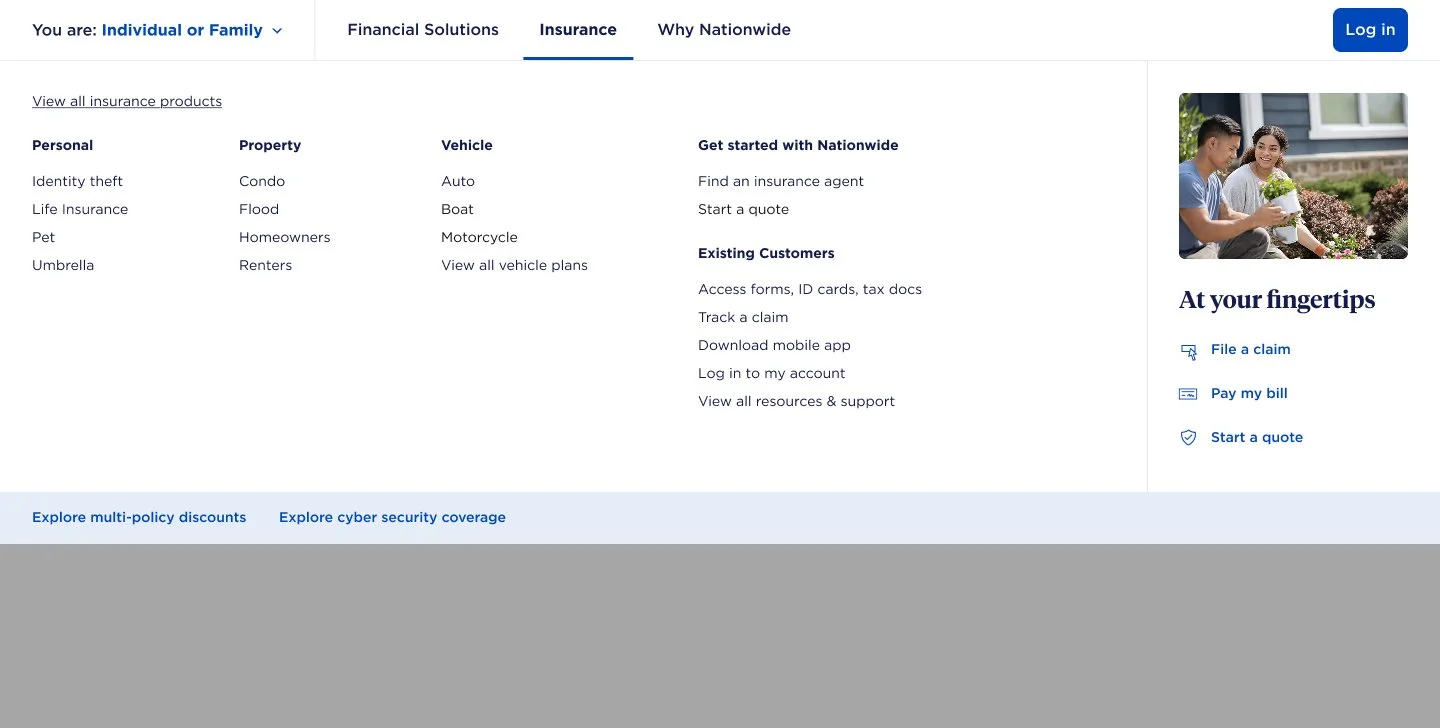The height and width of the screenshot is (728, 1440).
Task: Click the File a claim icon
Action: point(1188,351)
